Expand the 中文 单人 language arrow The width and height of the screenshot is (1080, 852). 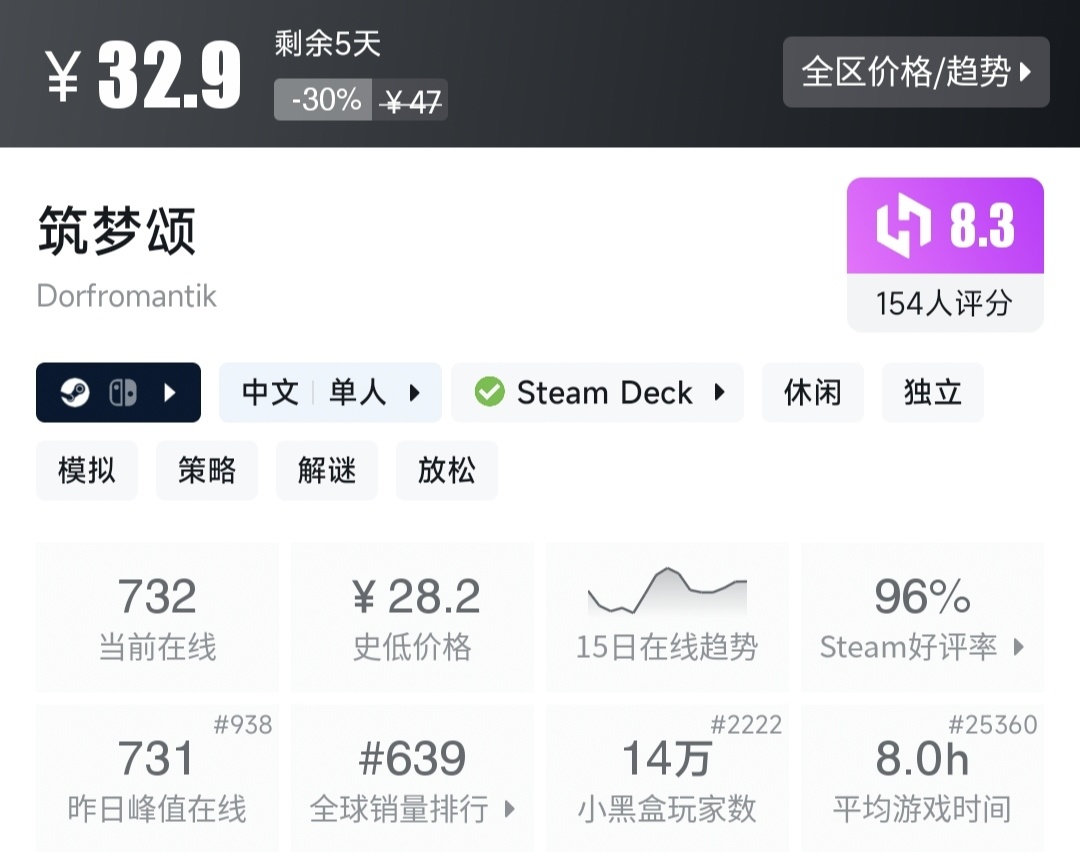tap(414, 393)
